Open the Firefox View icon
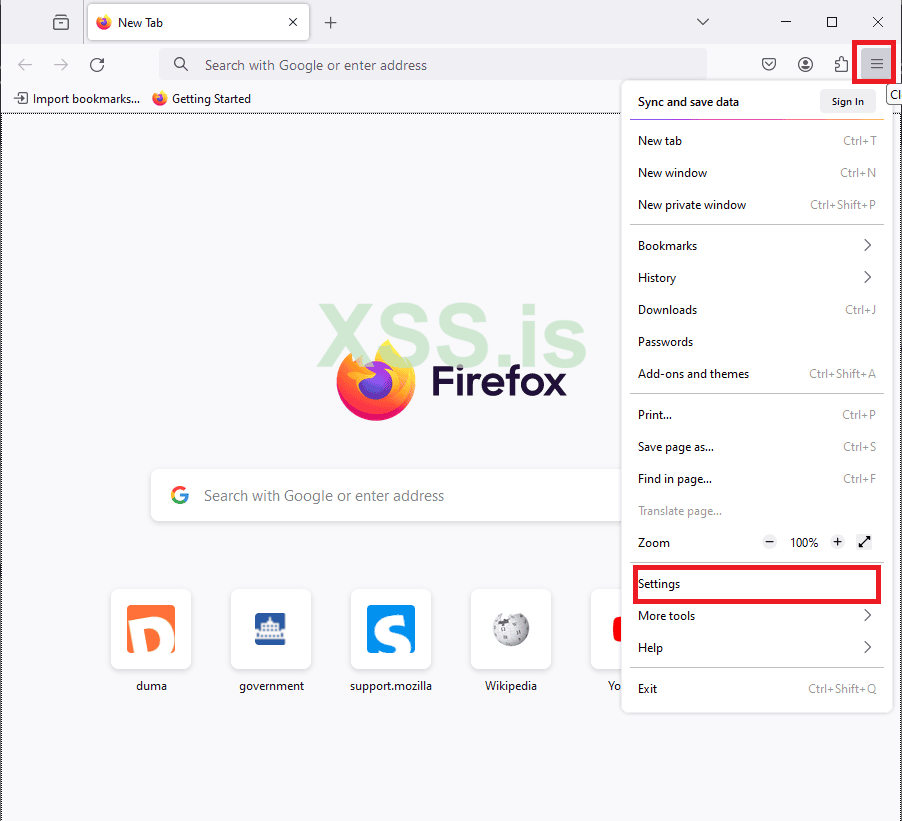This screenshot has width=902, height=821. pos(60,22)
